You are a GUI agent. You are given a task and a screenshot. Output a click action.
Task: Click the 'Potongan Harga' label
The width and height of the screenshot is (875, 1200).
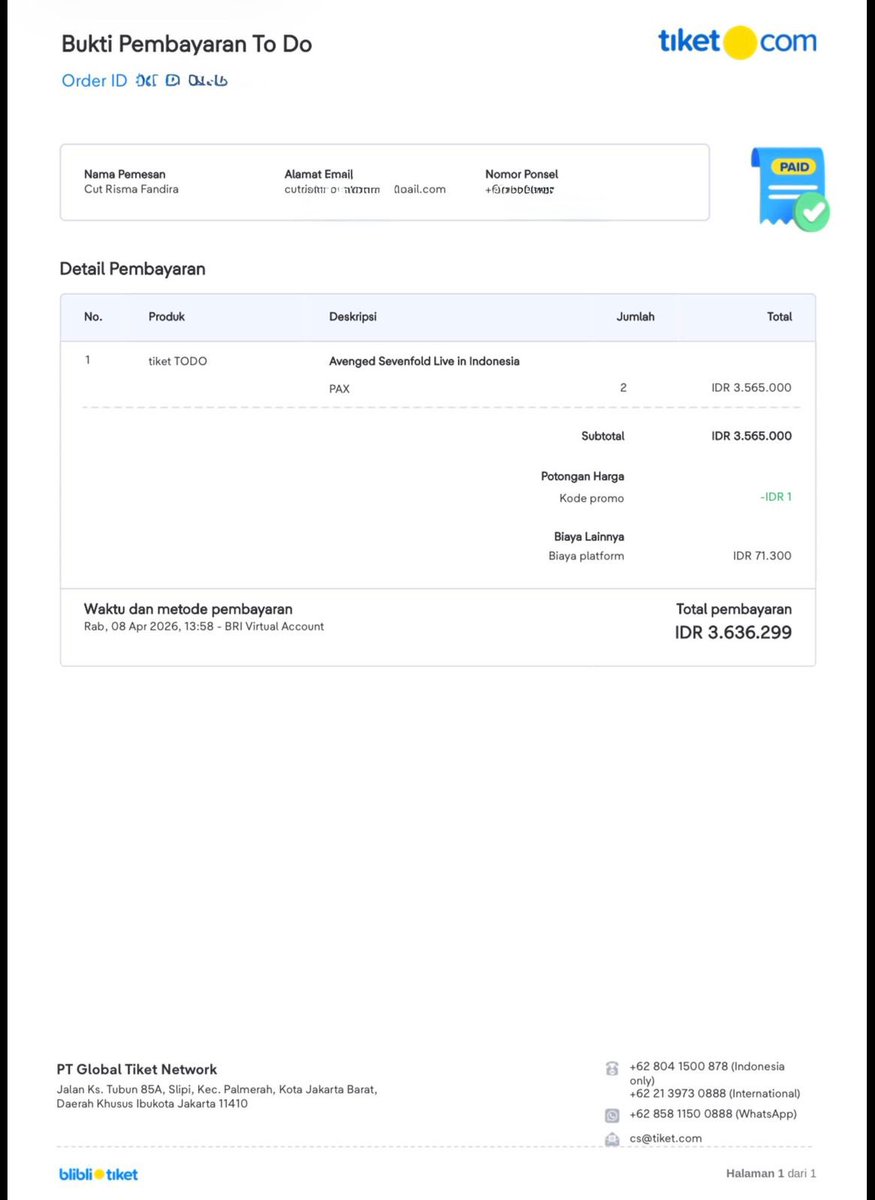[583, 477]
